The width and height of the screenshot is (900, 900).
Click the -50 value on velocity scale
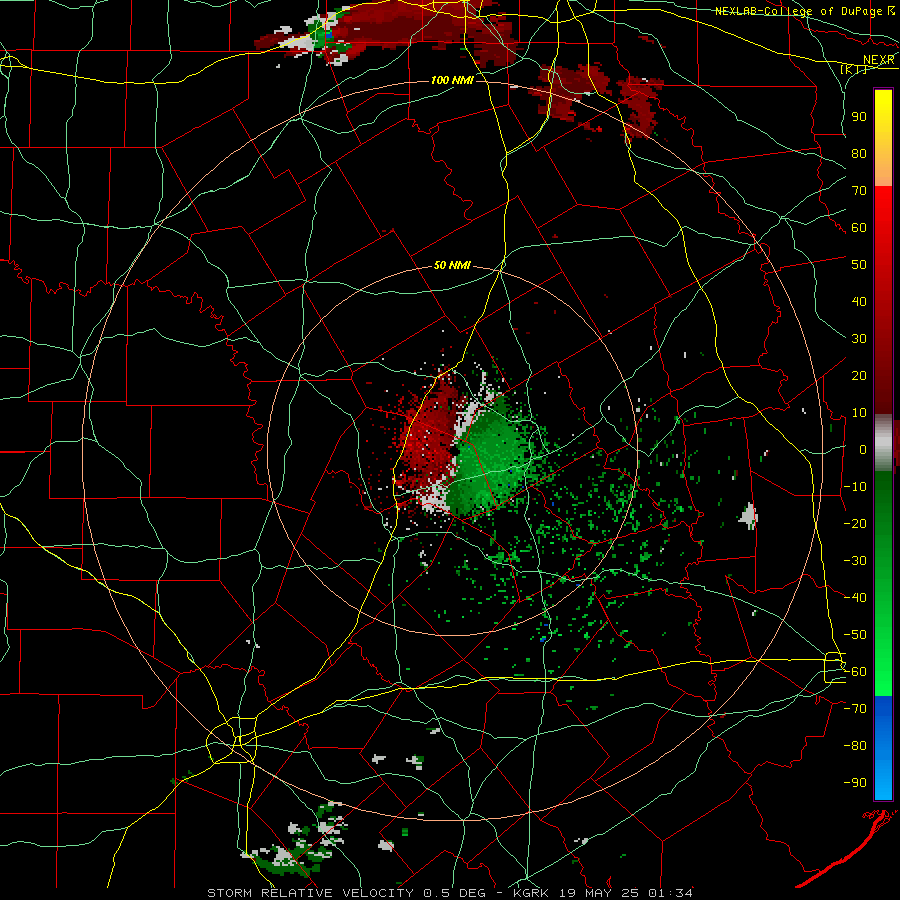tap(855, 635)
